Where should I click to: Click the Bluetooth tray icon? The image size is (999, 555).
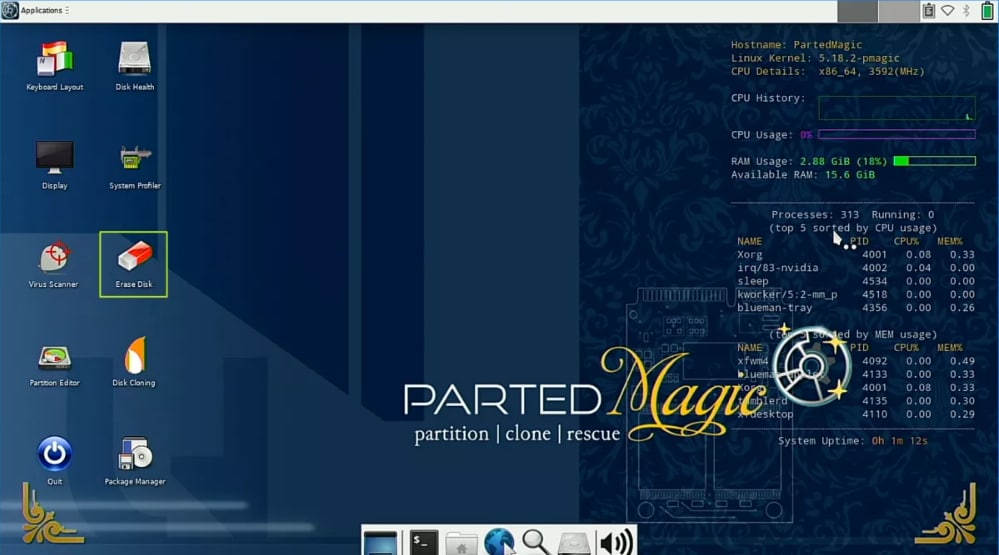967,10
